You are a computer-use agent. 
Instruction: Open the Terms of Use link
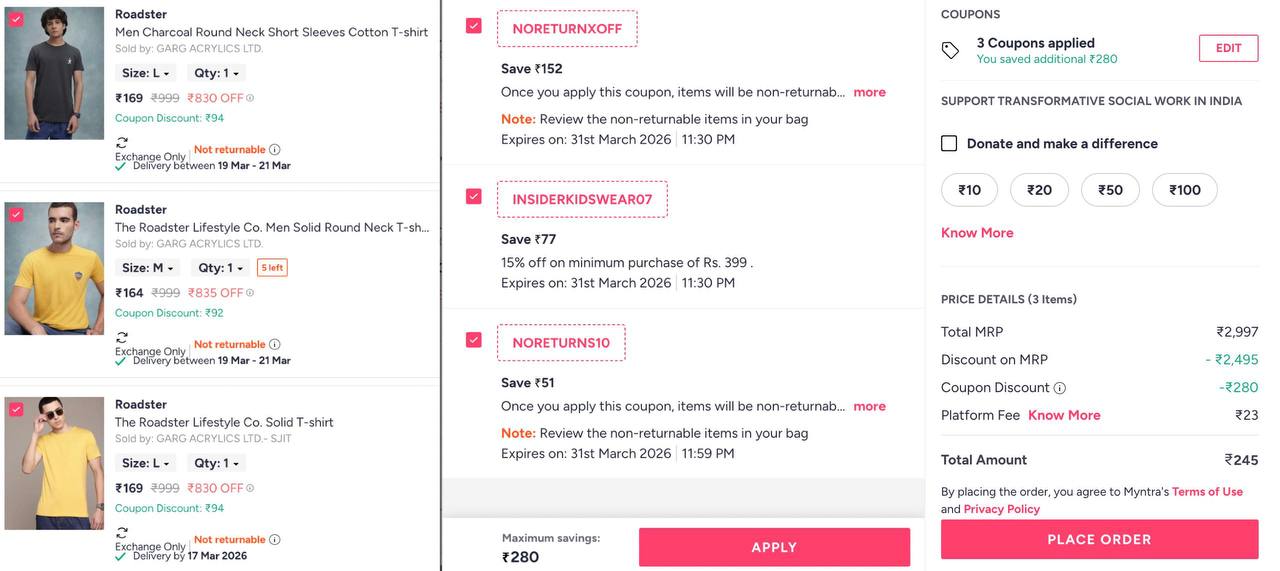click(x=1207, y=492)
